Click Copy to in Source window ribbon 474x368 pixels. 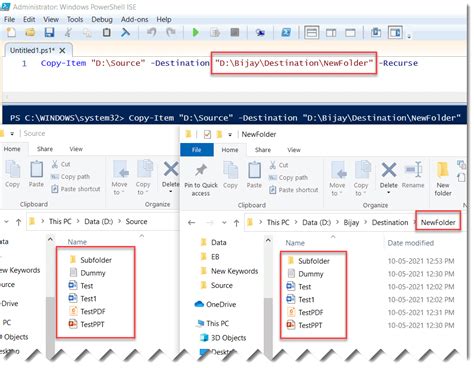[x=143, y=178]
